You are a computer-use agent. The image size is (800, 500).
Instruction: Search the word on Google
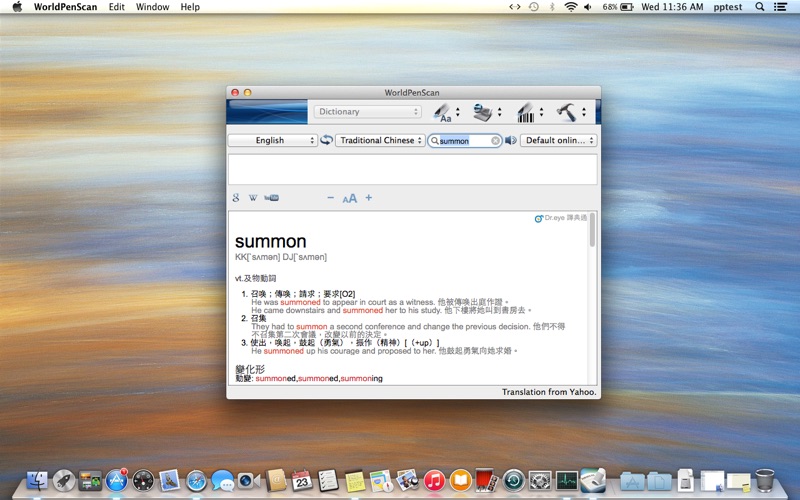coord(236,197)
